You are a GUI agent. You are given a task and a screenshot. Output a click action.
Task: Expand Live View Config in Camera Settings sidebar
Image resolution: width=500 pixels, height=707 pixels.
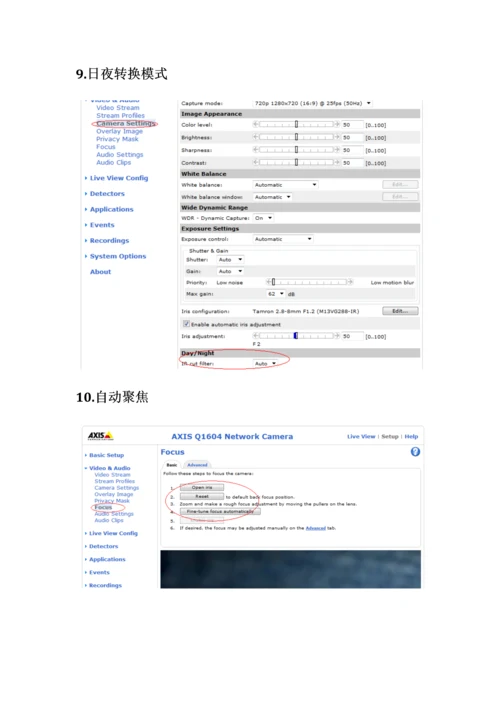[119, 178]
